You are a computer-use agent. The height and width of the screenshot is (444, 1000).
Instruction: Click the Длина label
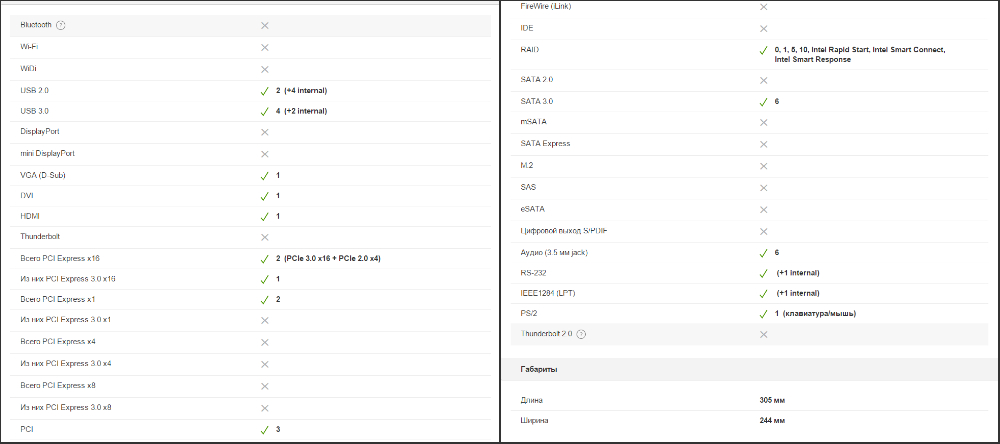[532, 400]
